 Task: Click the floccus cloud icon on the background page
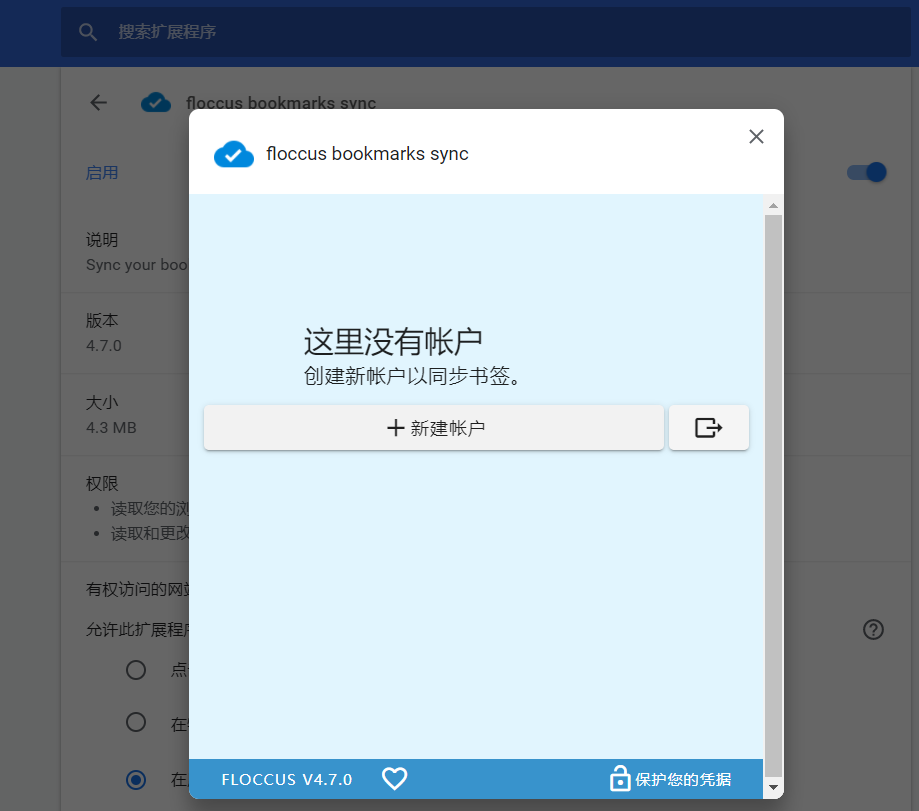[156, 103]
